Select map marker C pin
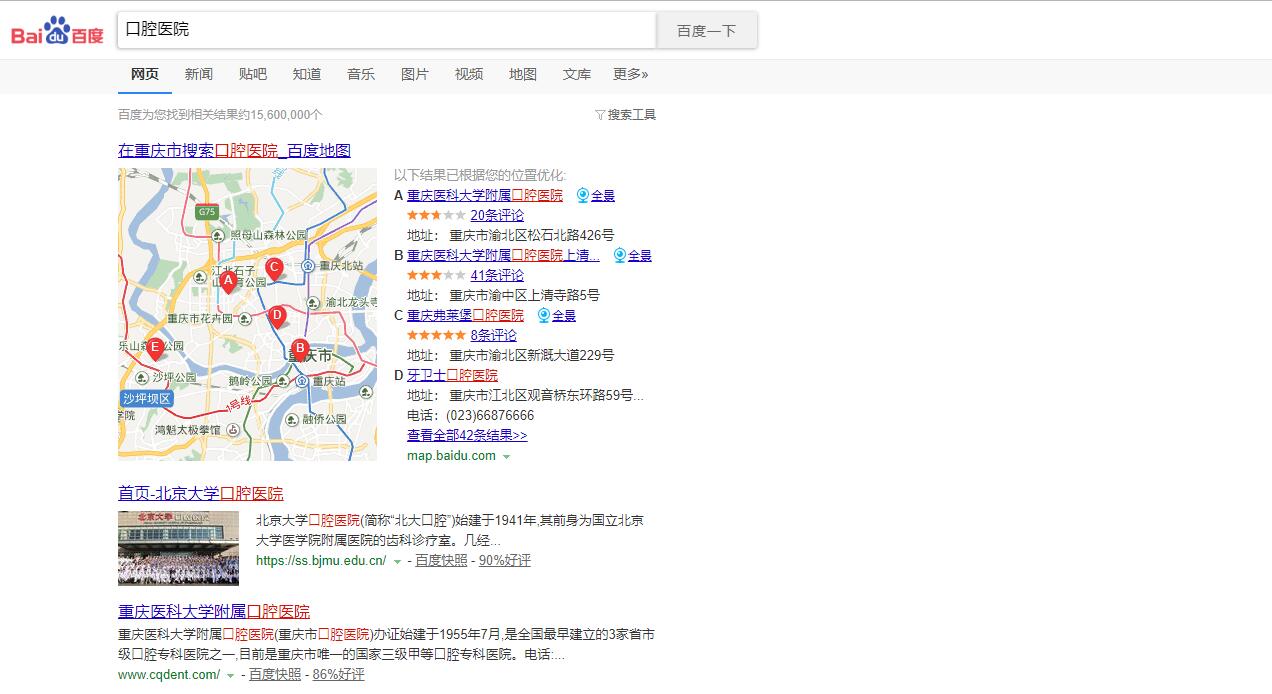The image size is (1272, 694). [x=274, y=267]
